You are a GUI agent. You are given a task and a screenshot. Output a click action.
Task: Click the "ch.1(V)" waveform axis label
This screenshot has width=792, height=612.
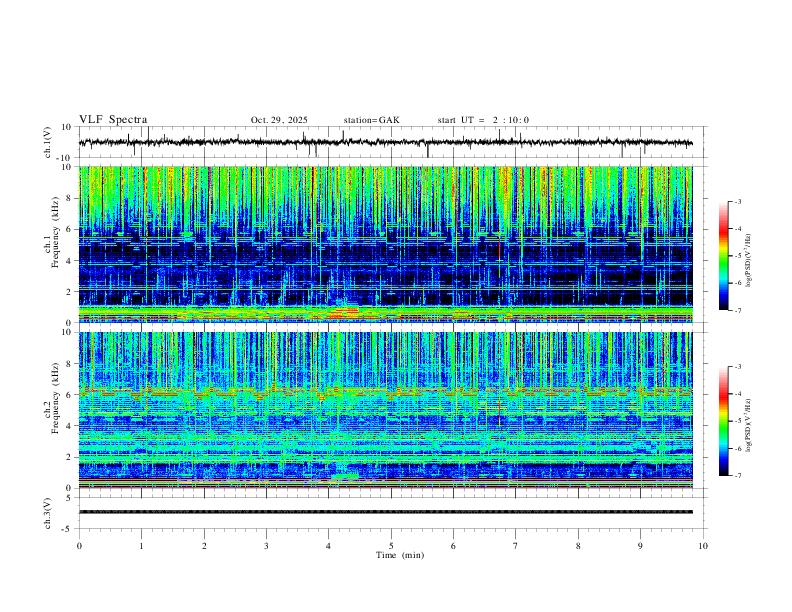48,142
